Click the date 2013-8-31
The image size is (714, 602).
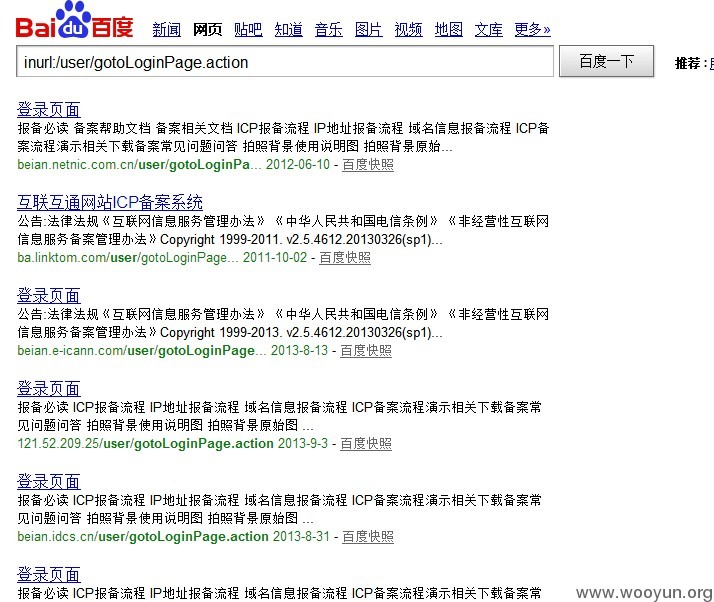click(x=301, y=536)
